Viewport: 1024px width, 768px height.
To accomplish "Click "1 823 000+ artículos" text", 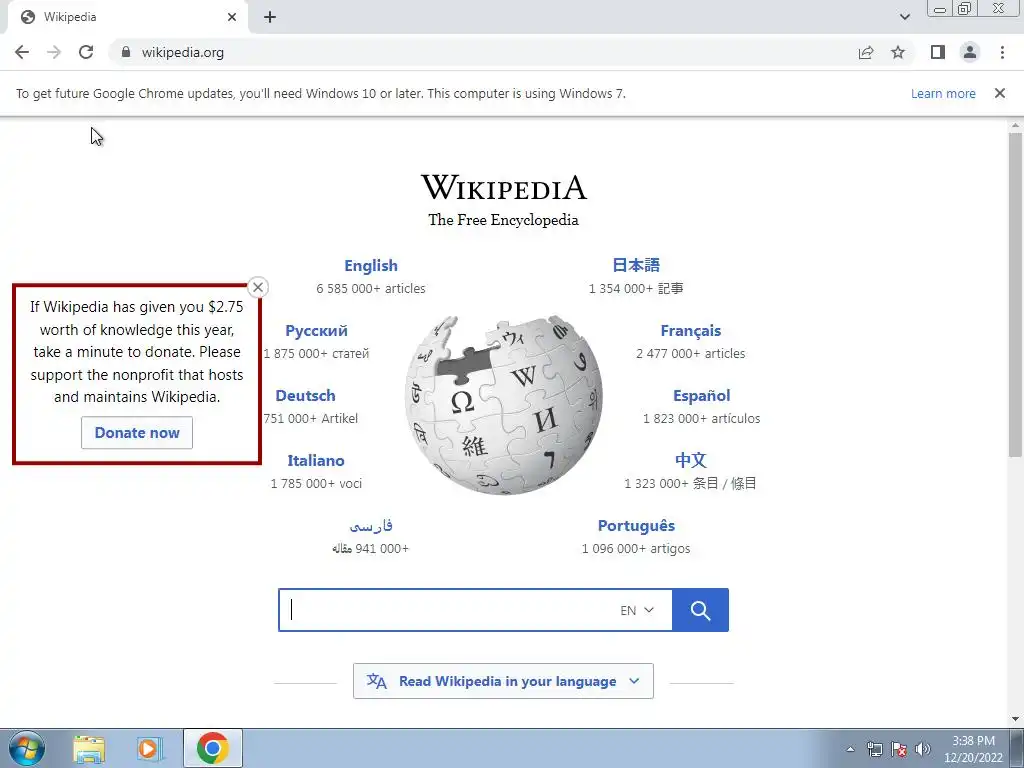I will tap(701, 419).
